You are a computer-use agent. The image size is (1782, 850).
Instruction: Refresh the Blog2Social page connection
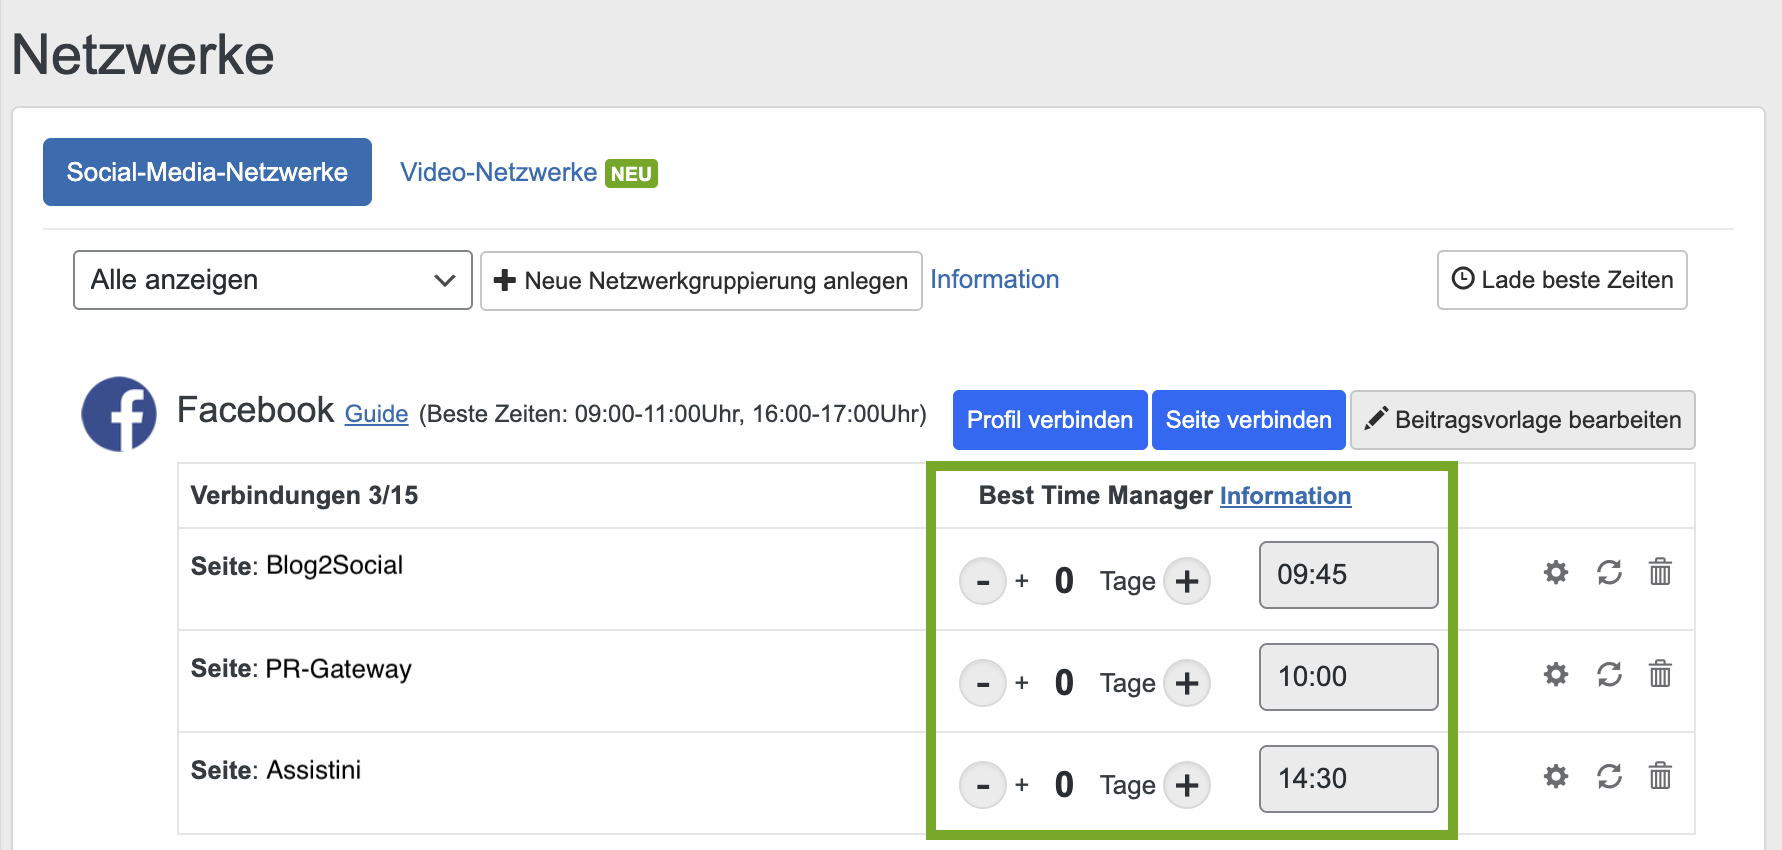click(x=1609, y=573)
